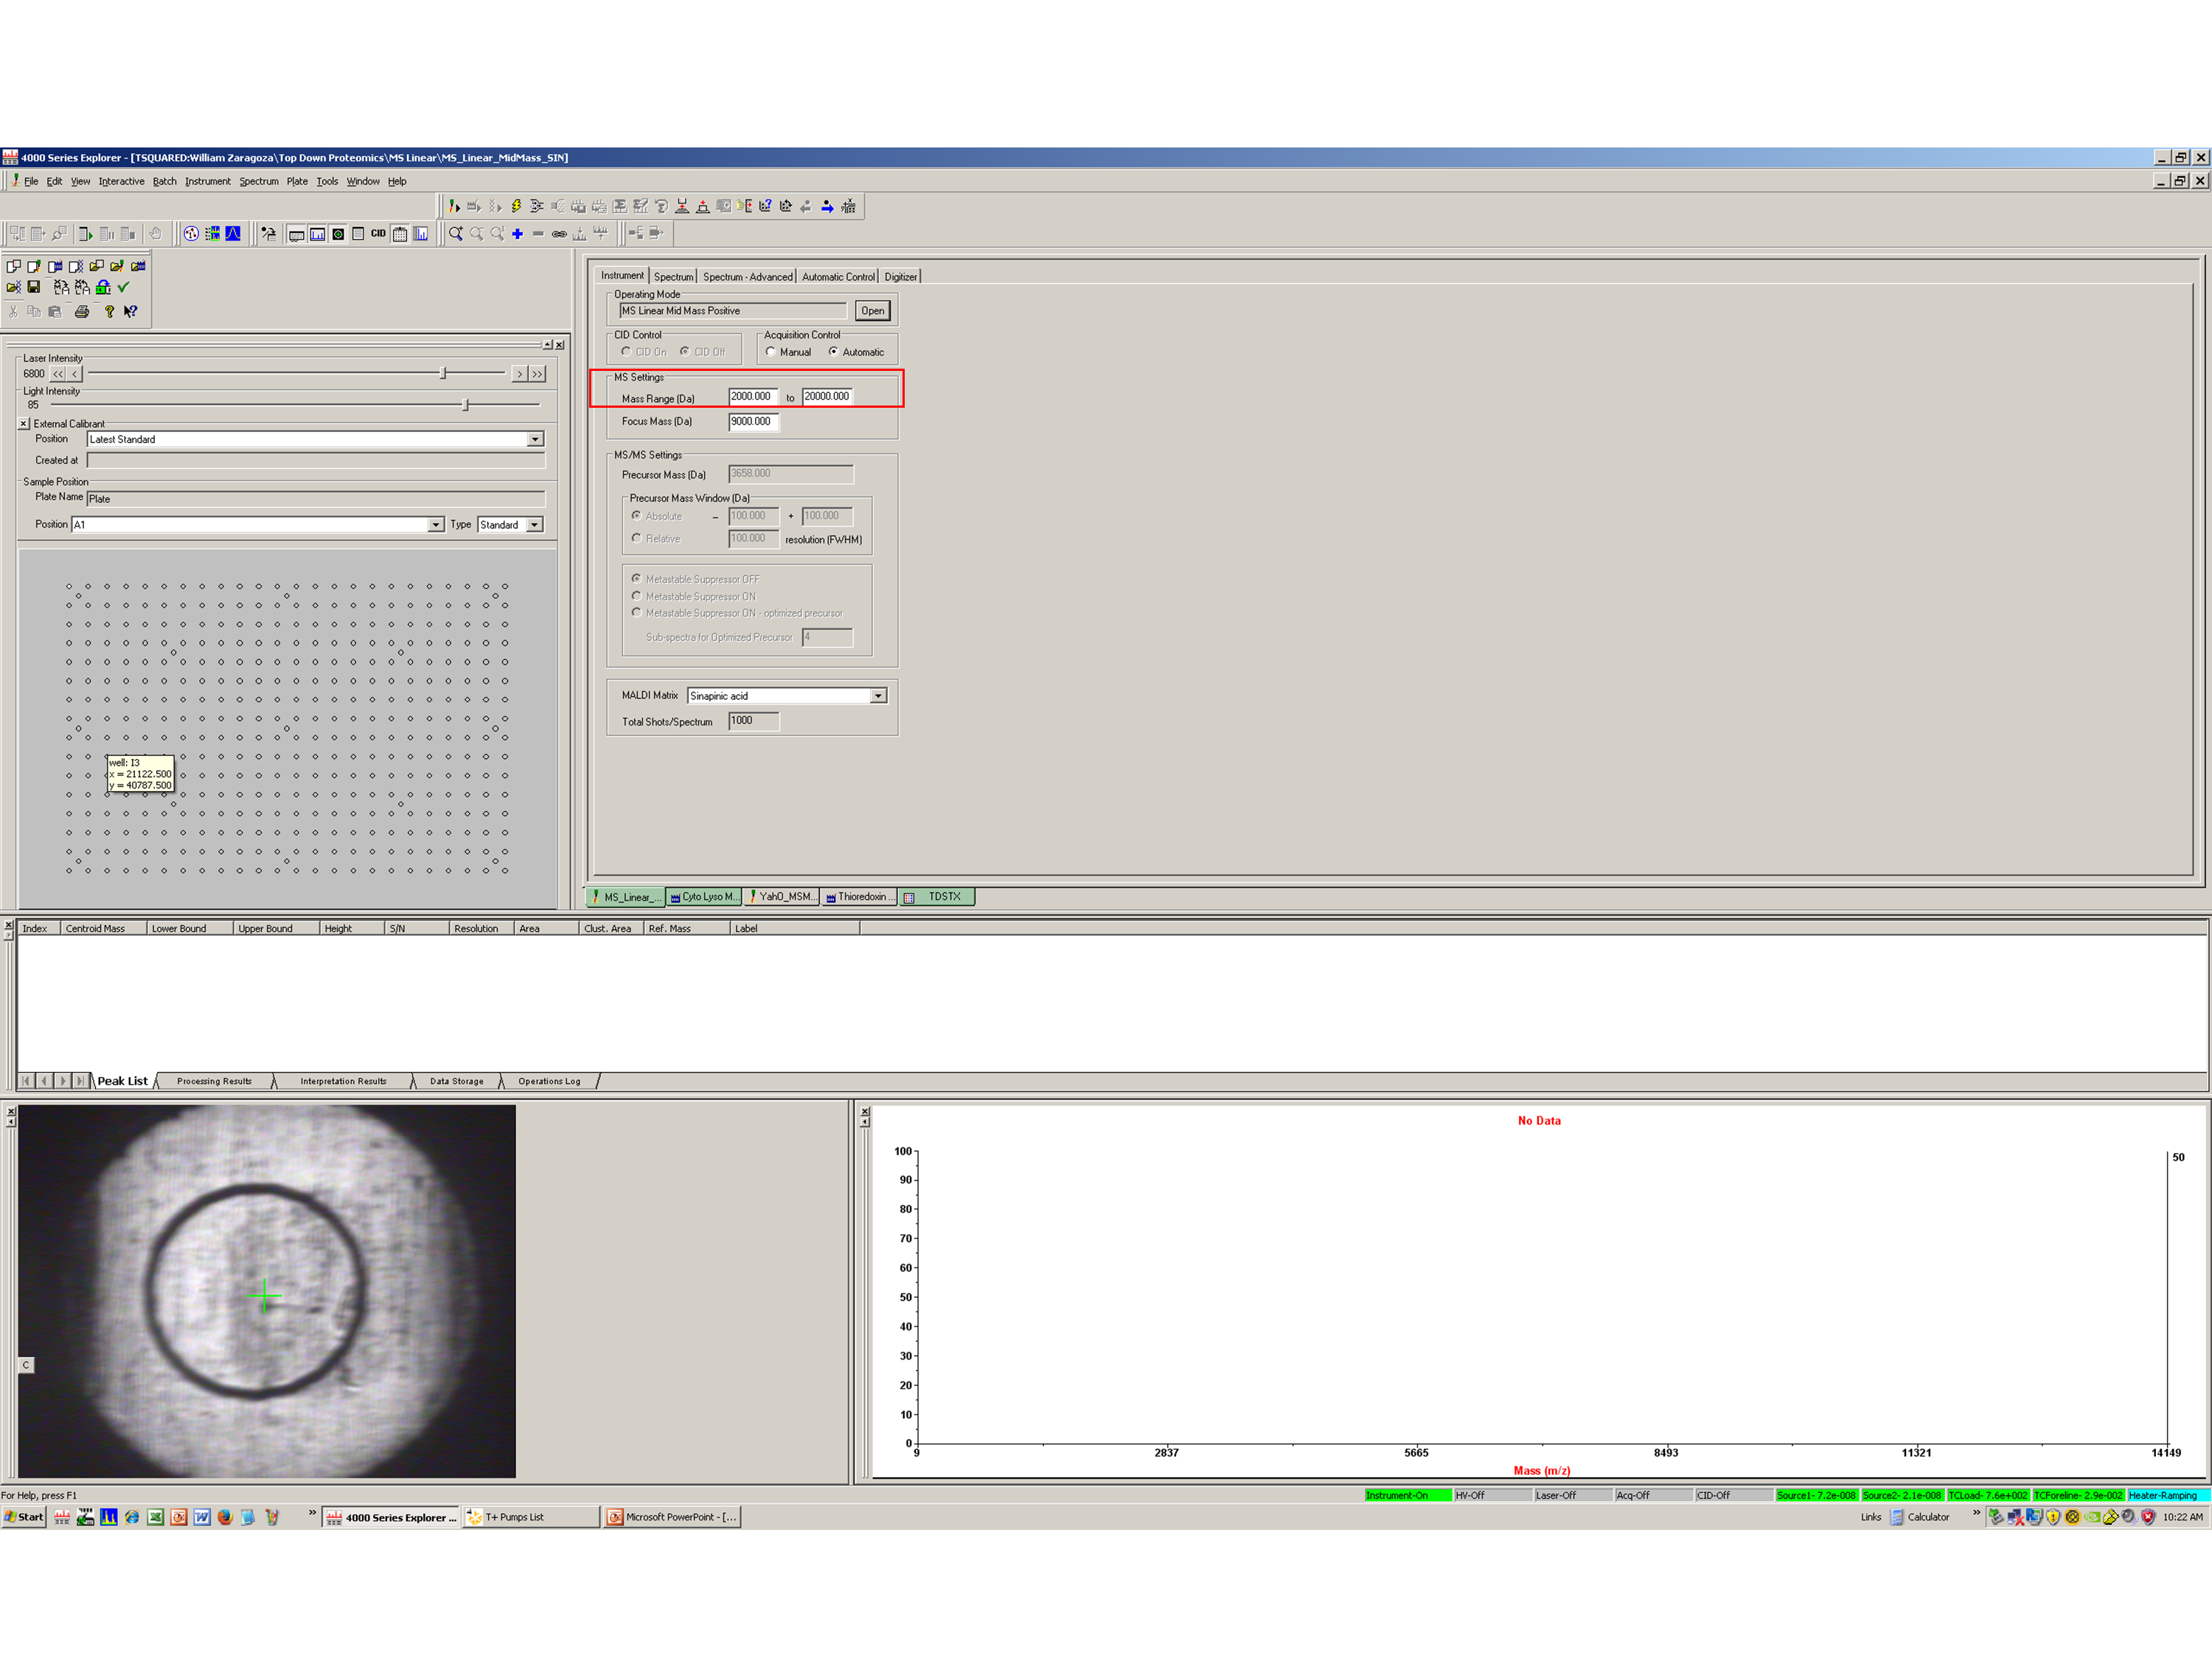Click the Laser Intensity slider handle

tap(443, 373)
